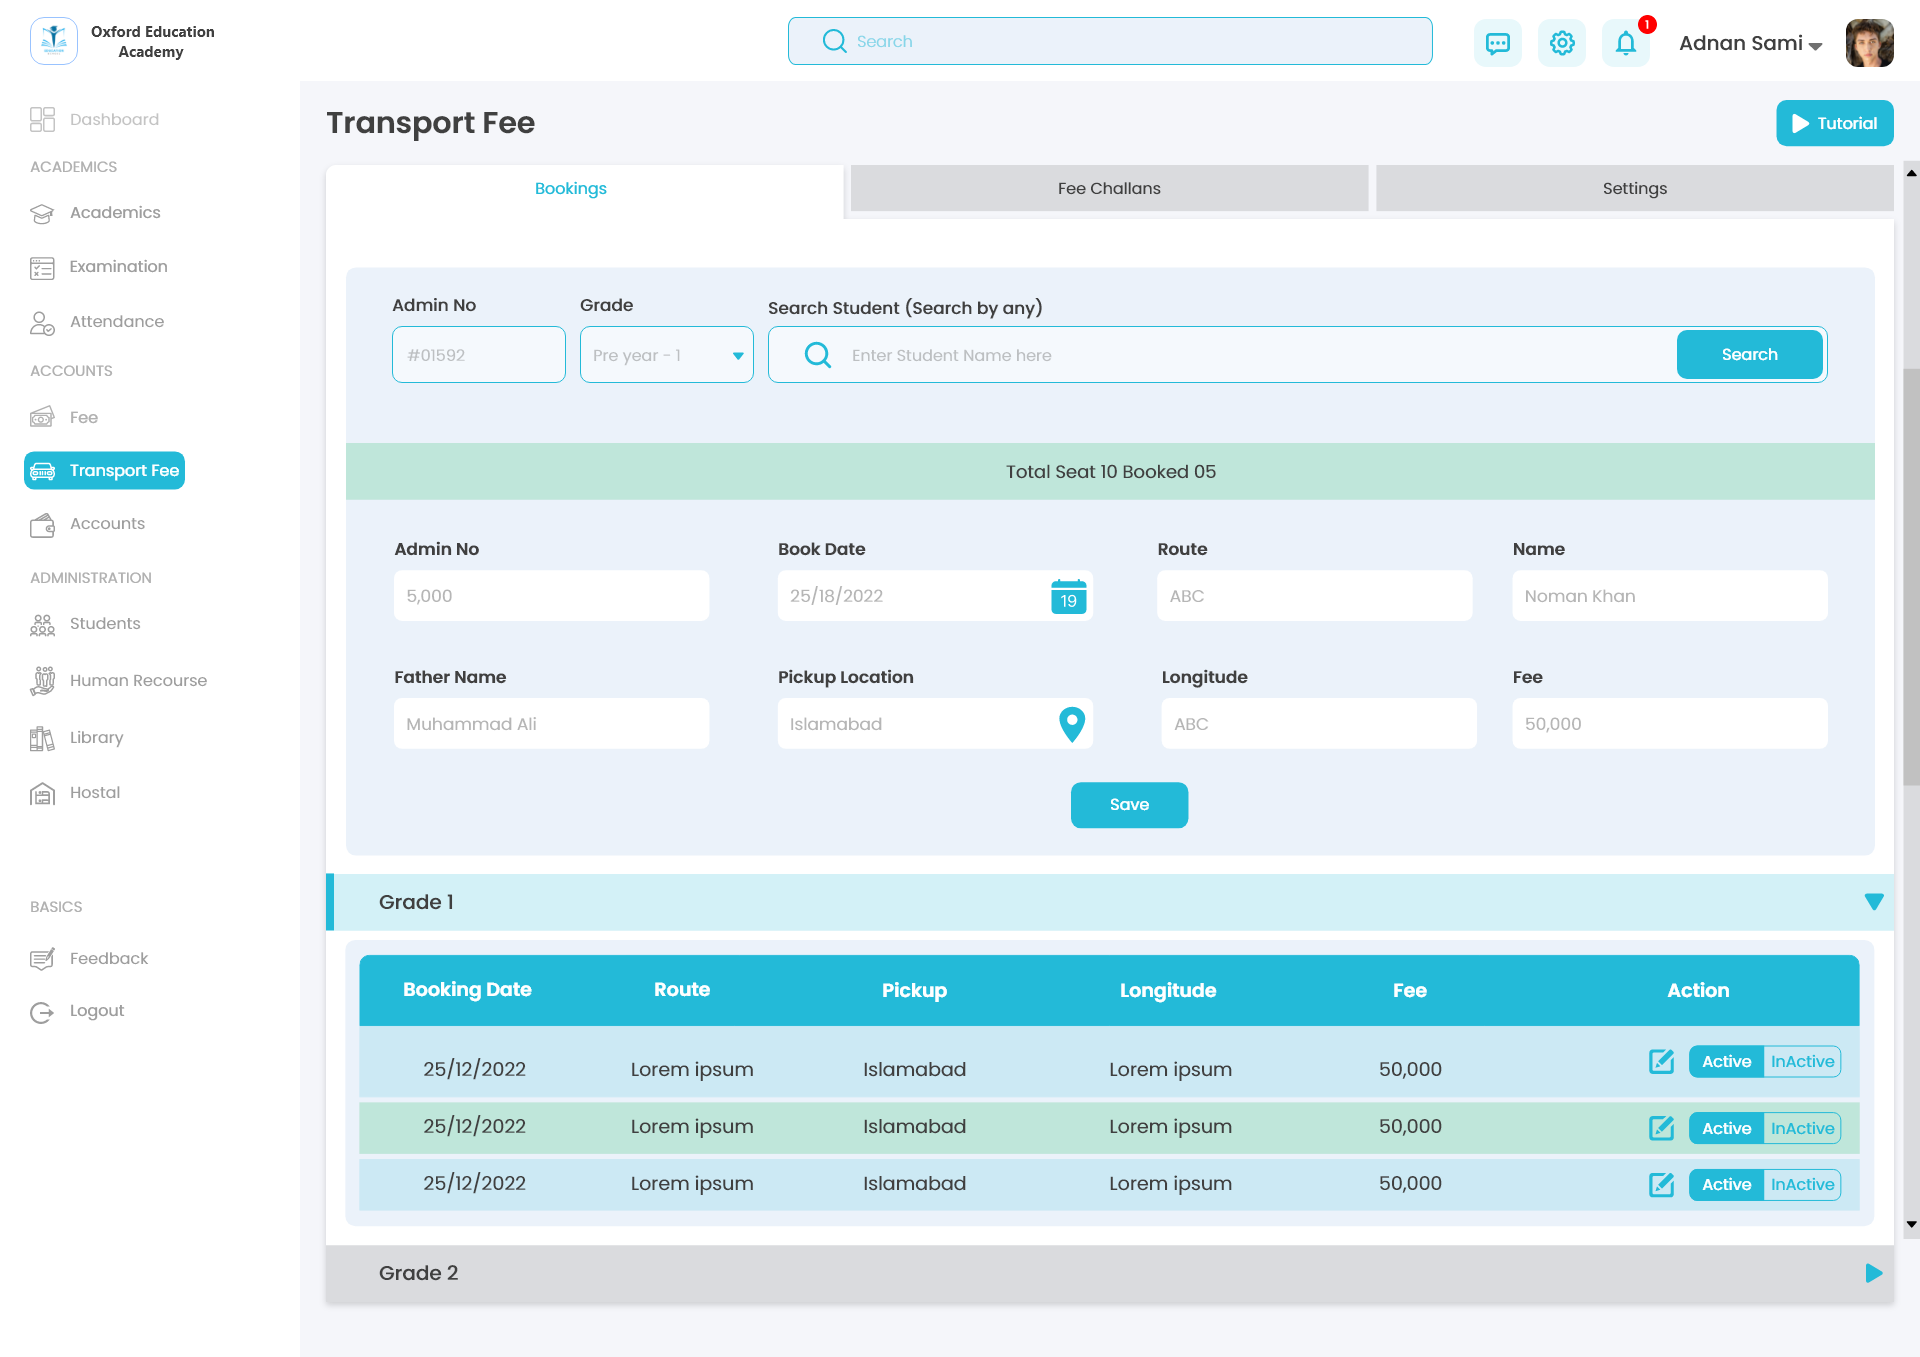Click the top Search field
This screenshot has width=1920, height=1357.
(x=1110, y=41)
